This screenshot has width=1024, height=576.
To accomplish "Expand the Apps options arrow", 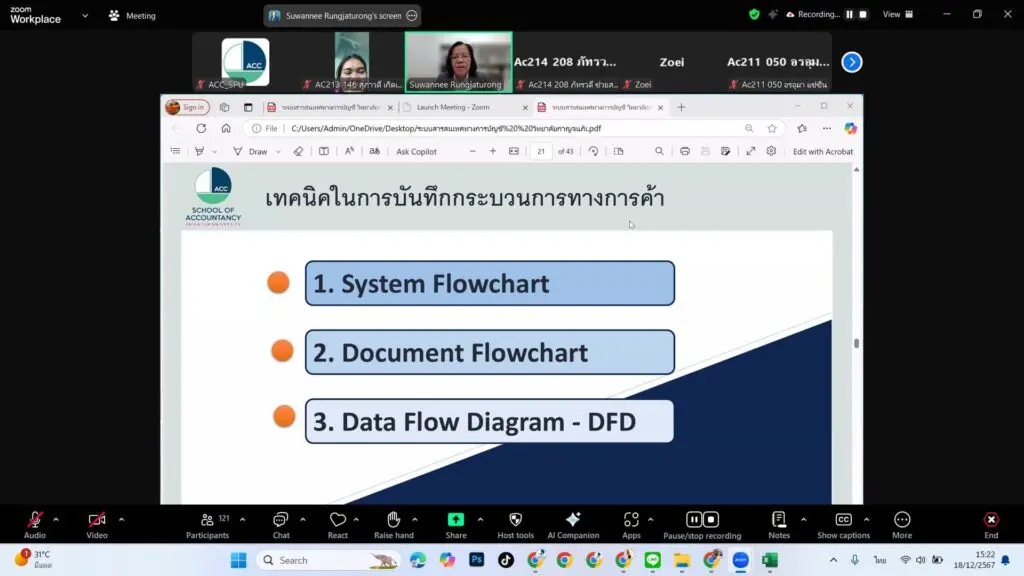I will (x=650, y=520).
